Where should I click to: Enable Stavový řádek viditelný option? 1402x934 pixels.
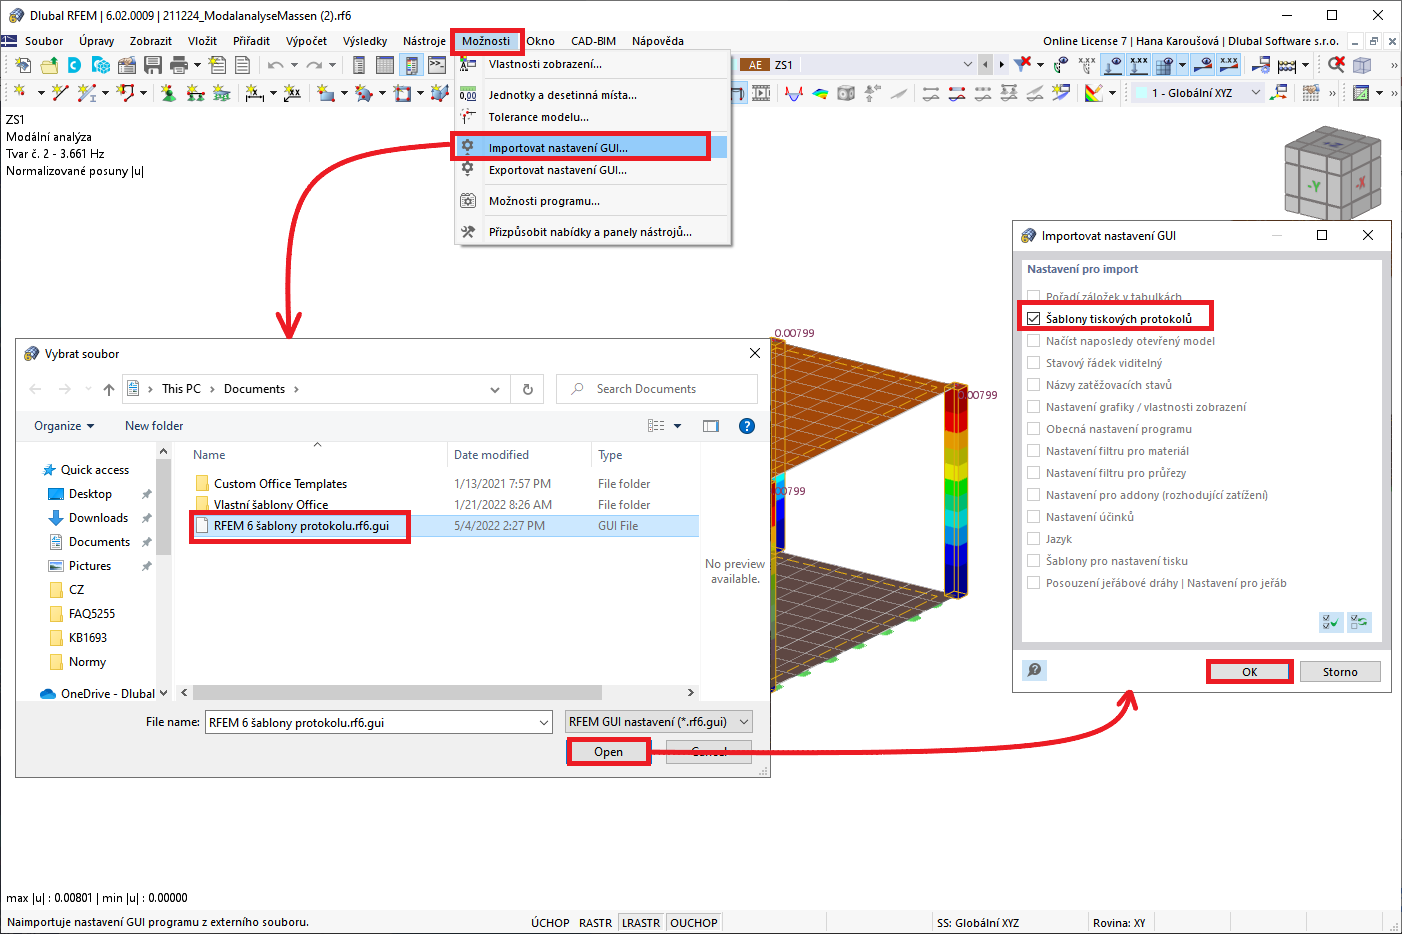click(1034, 363)
